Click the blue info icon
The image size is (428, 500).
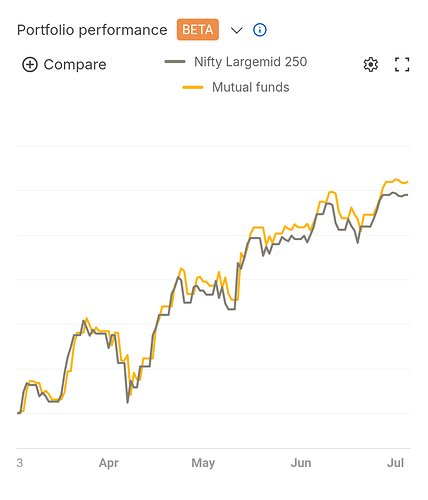point(260,30)
